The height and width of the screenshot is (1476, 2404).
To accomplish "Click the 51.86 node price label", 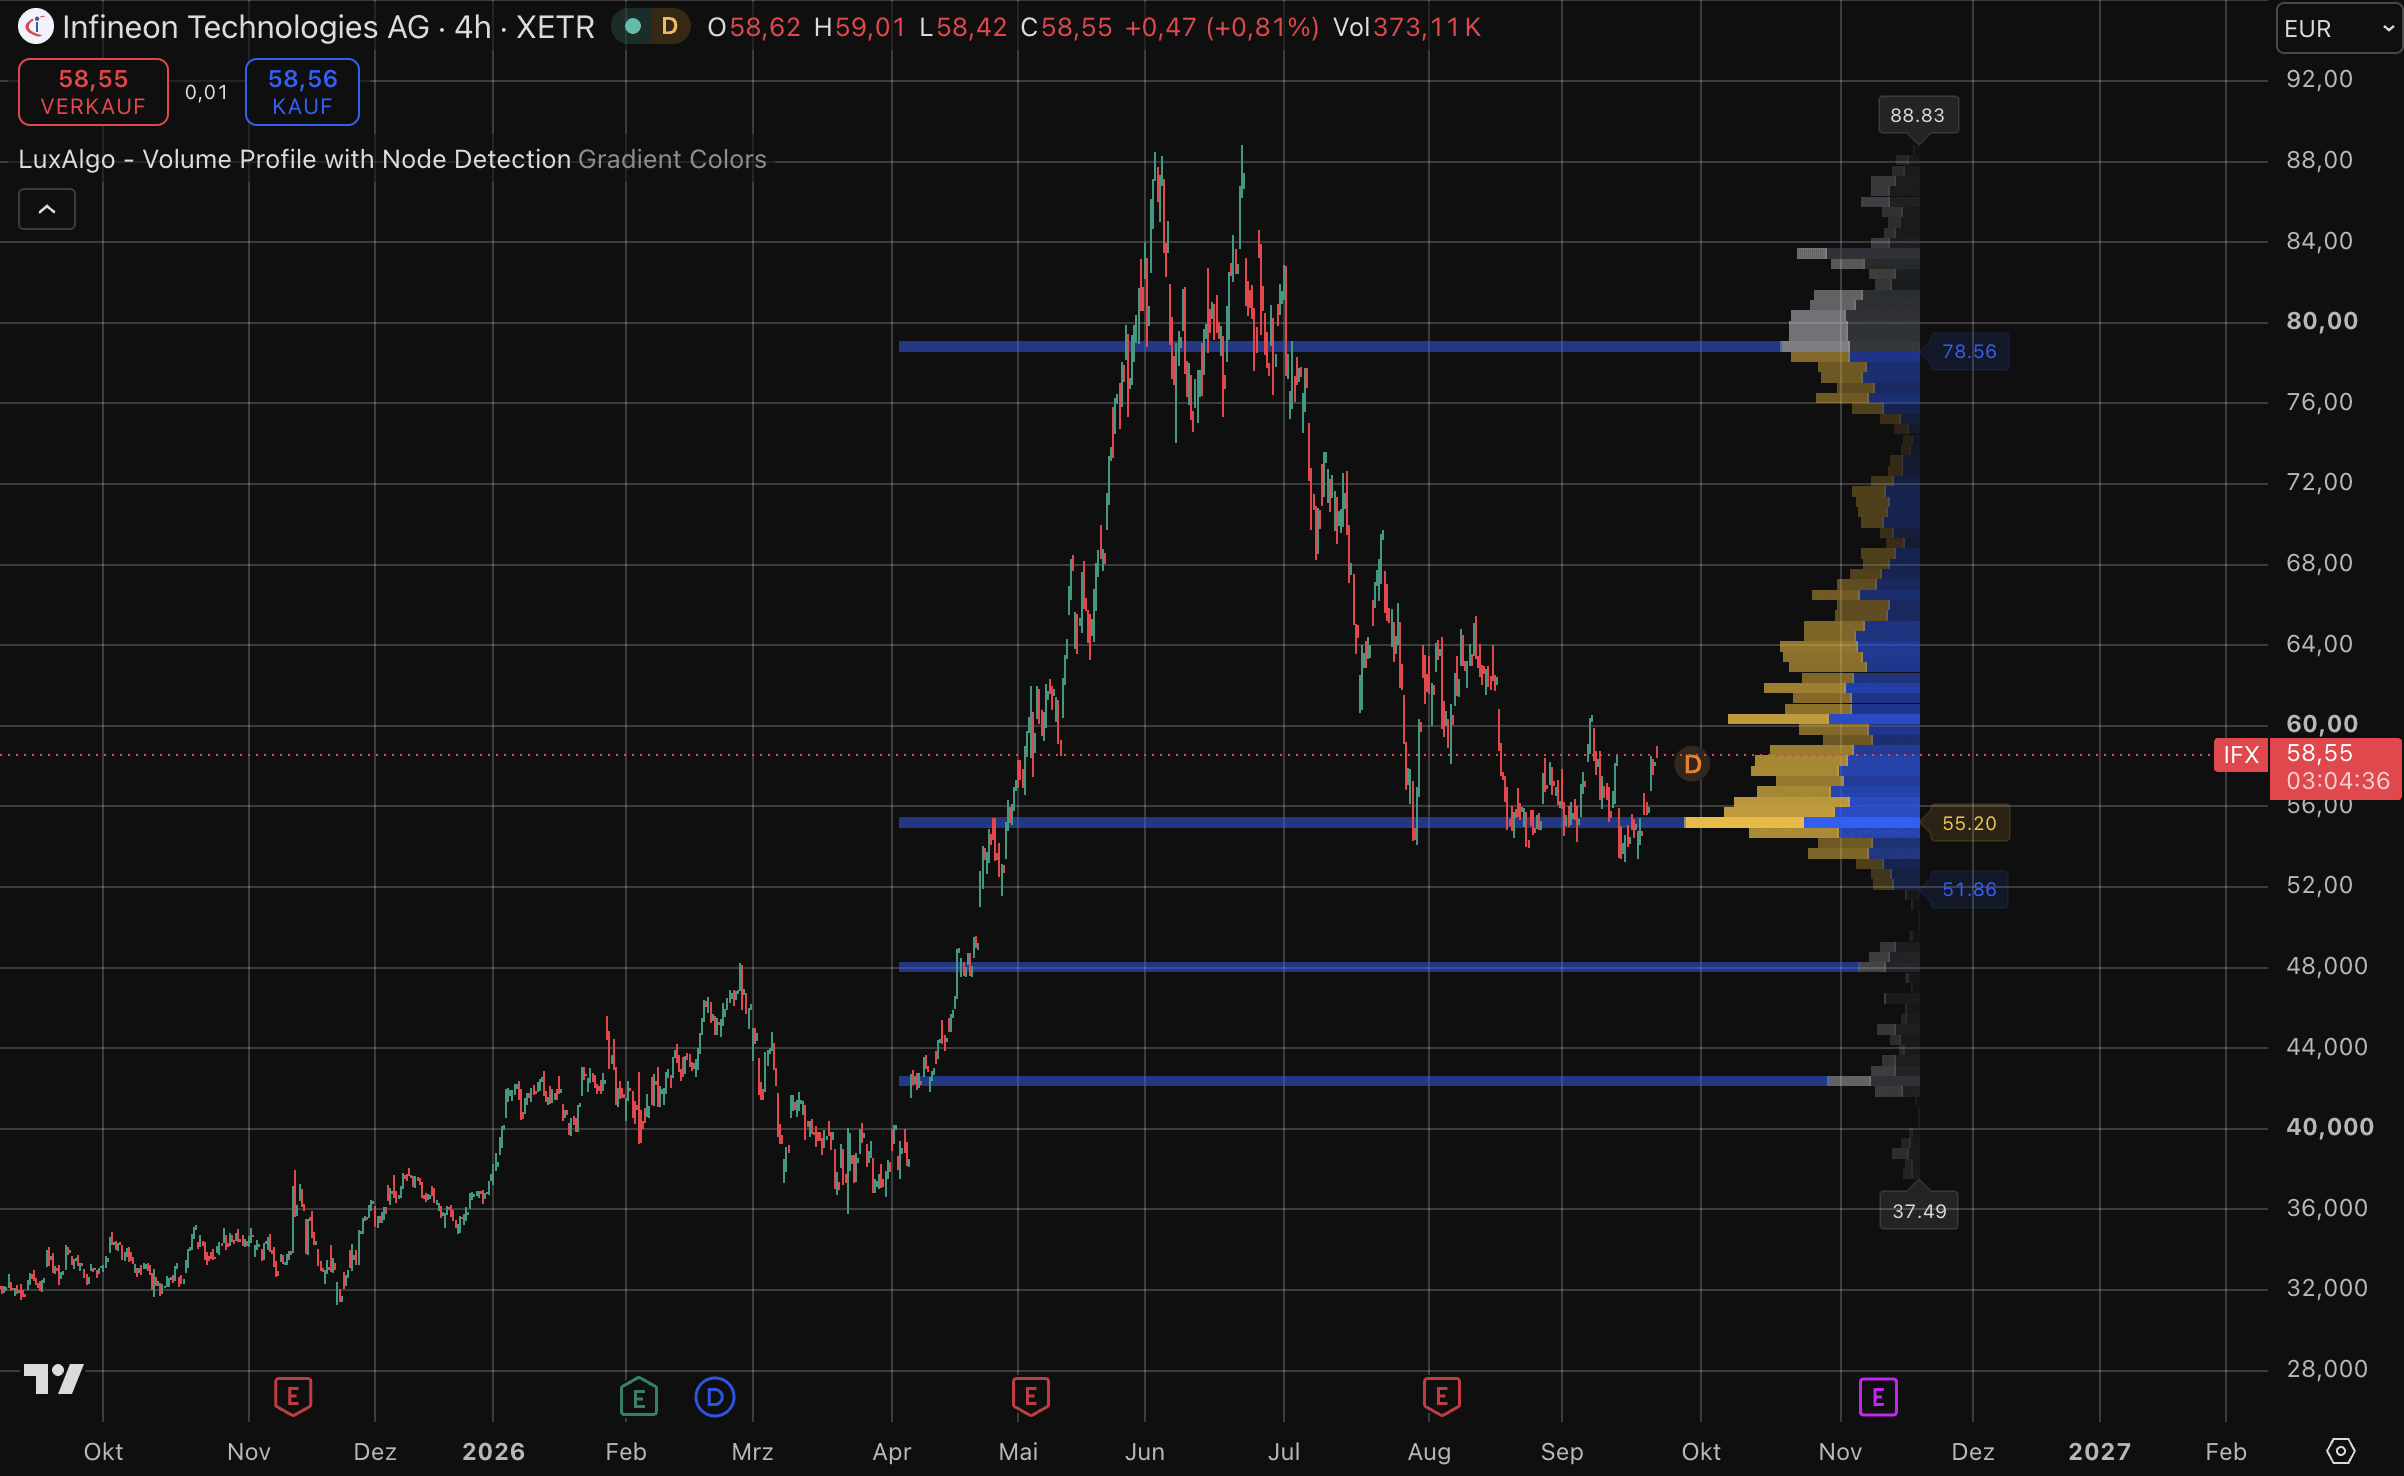I will click(1969, 889).
